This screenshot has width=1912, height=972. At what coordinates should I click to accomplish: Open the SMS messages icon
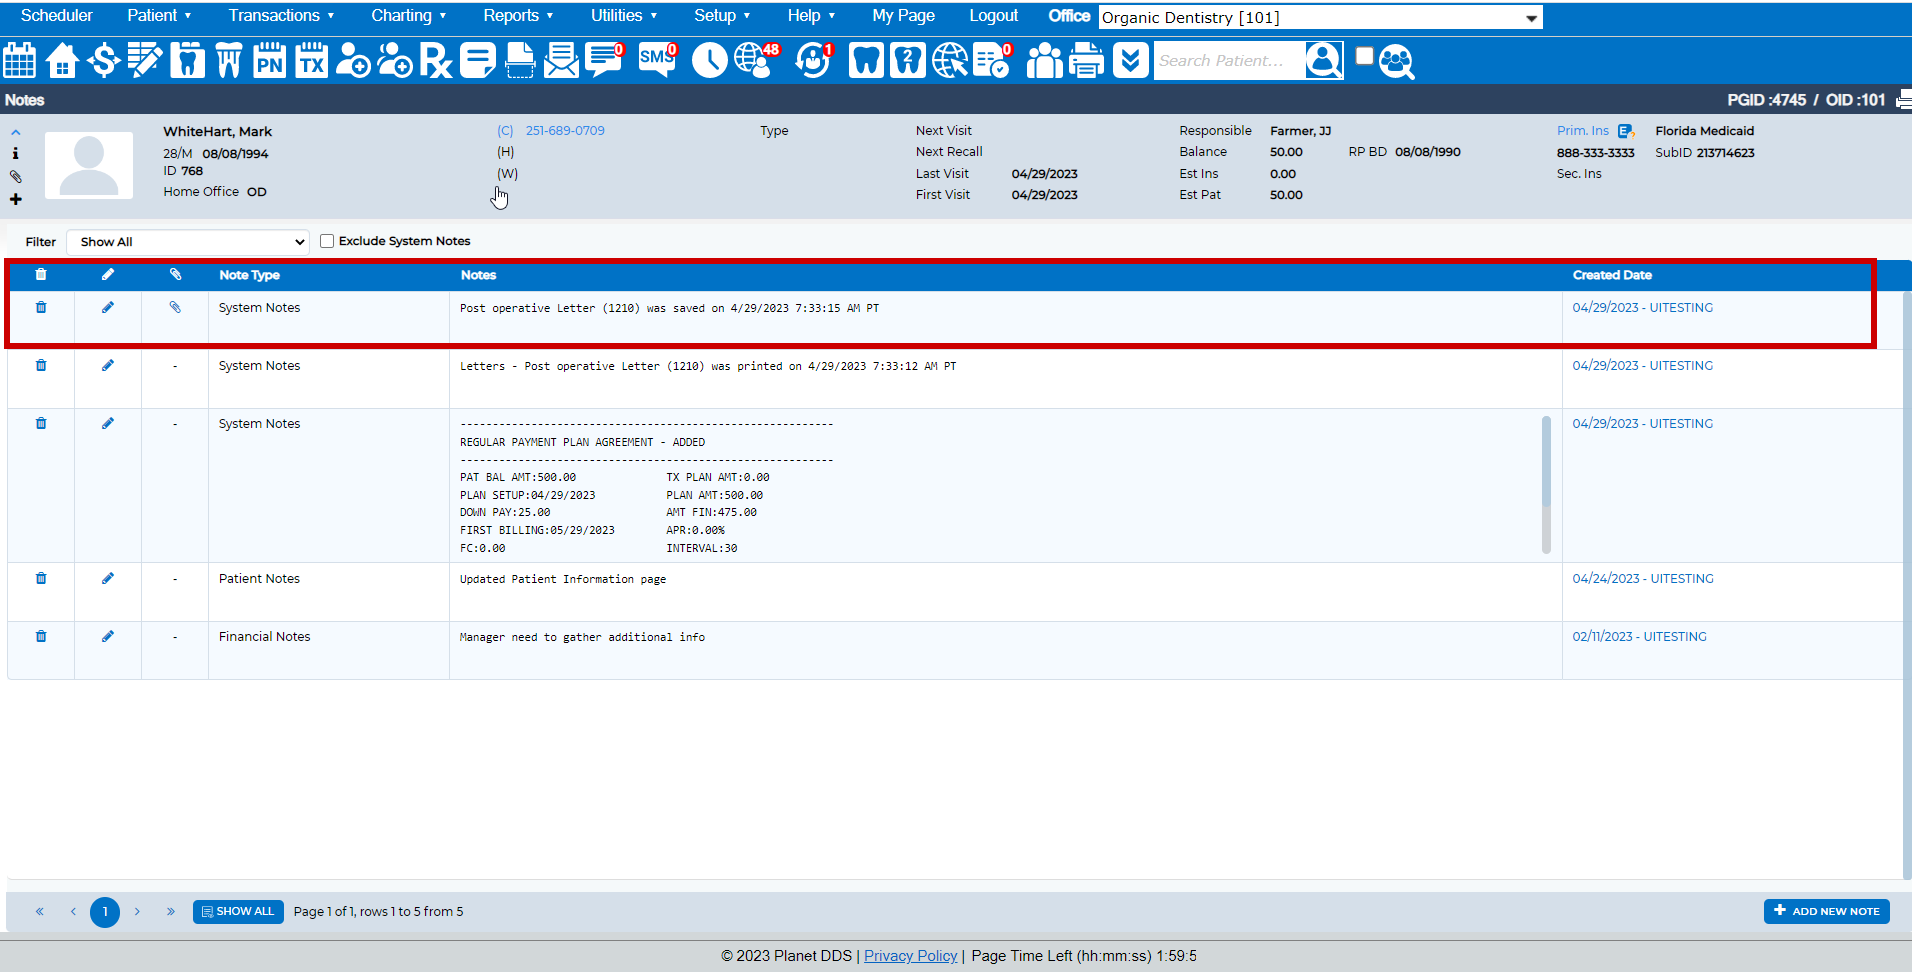point(657,61)
